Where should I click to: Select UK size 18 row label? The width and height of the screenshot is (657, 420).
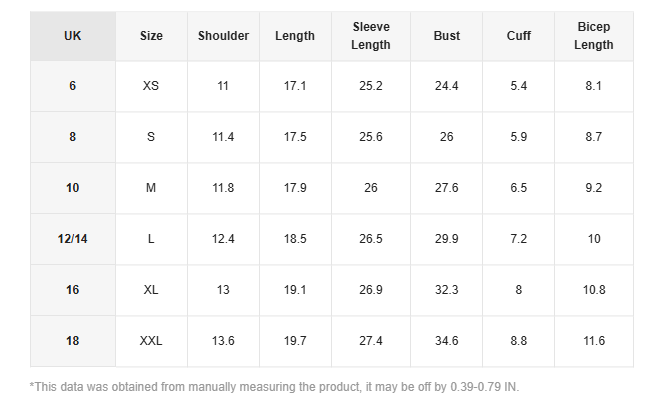tap(73, 341)
